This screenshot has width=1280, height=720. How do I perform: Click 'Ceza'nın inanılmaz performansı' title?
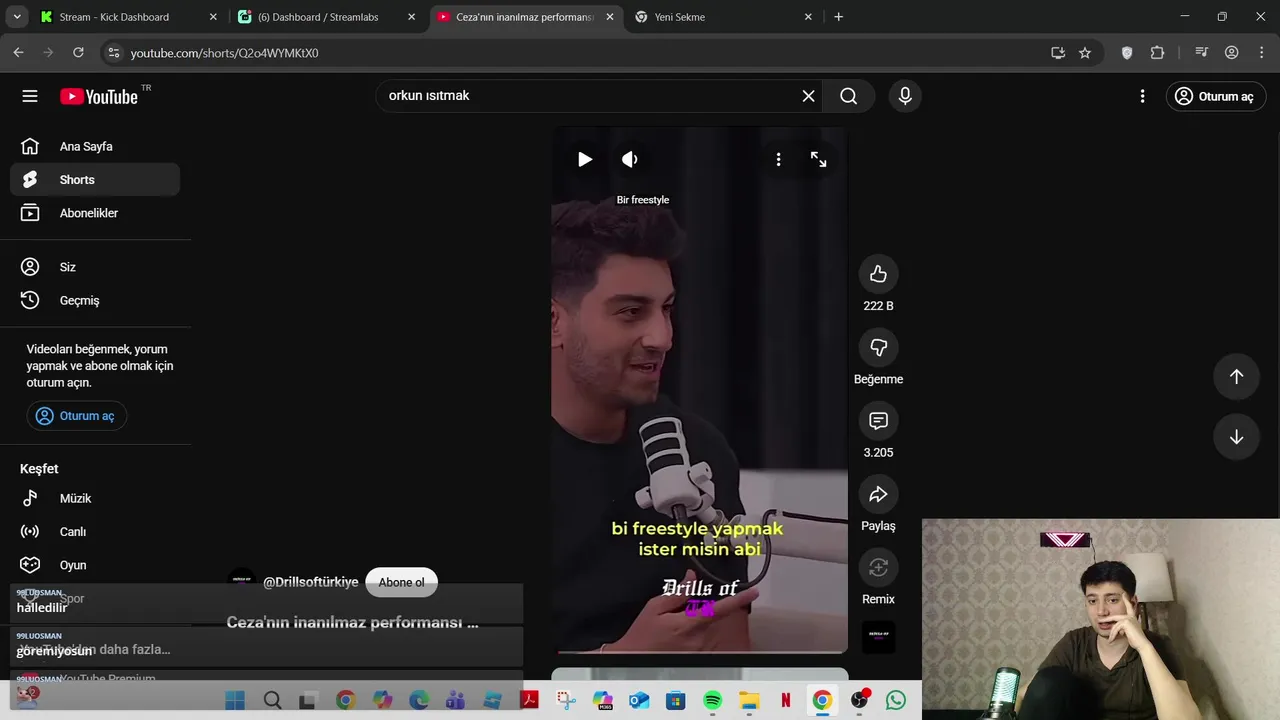point(352,622)
